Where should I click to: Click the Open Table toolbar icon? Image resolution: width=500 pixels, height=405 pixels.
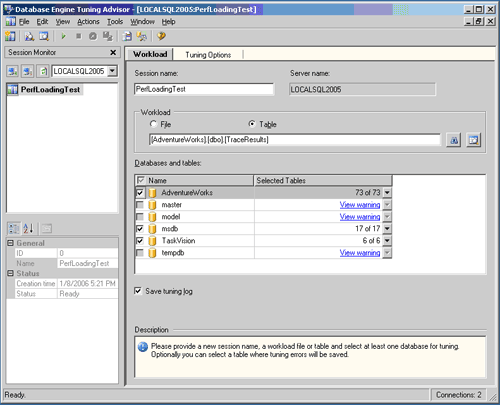coord(44,36)
